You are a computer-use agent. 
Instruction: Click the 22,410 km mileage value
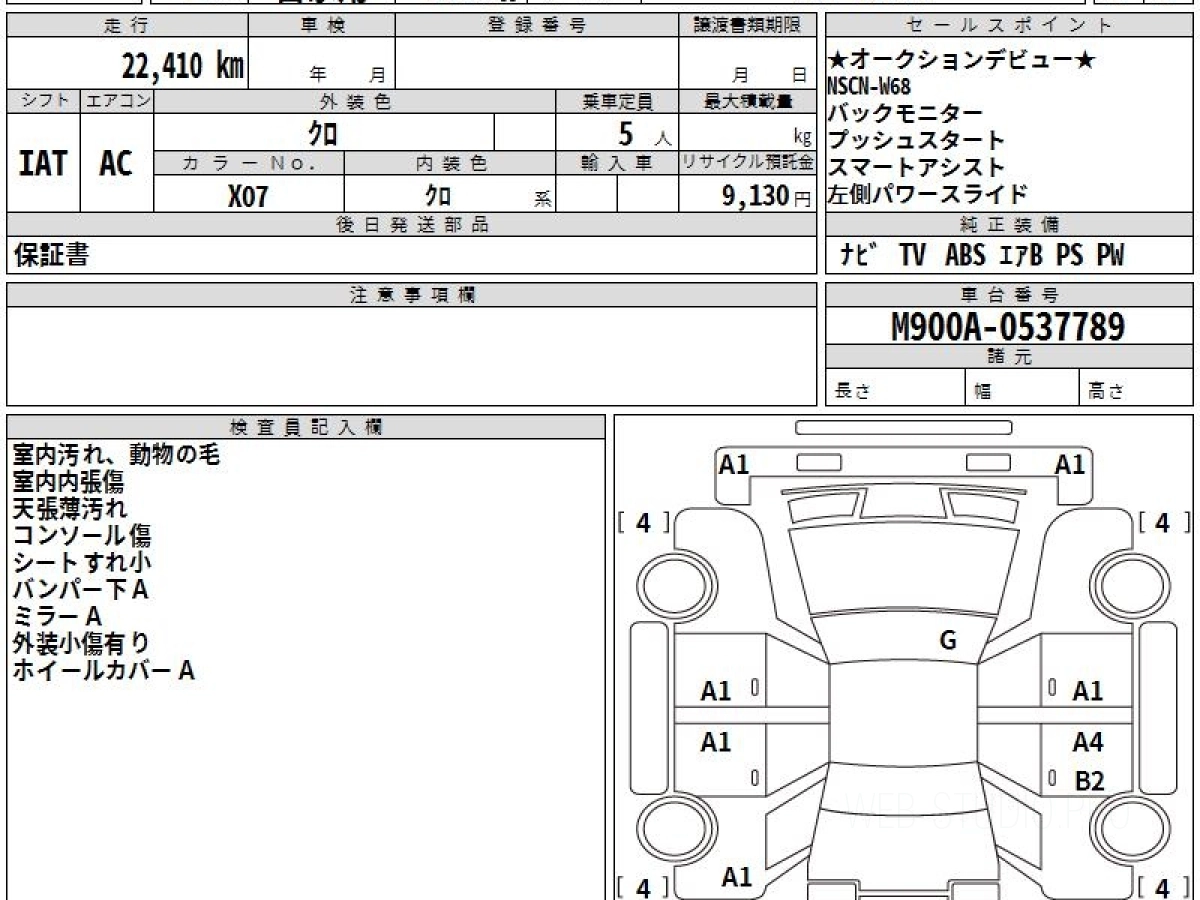tap(182, 66)
